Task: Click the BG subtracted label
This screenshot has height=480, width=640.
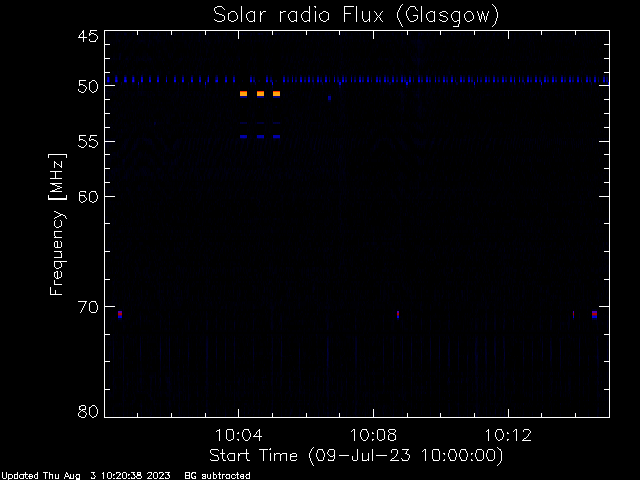Action: (x=218, y=476)
